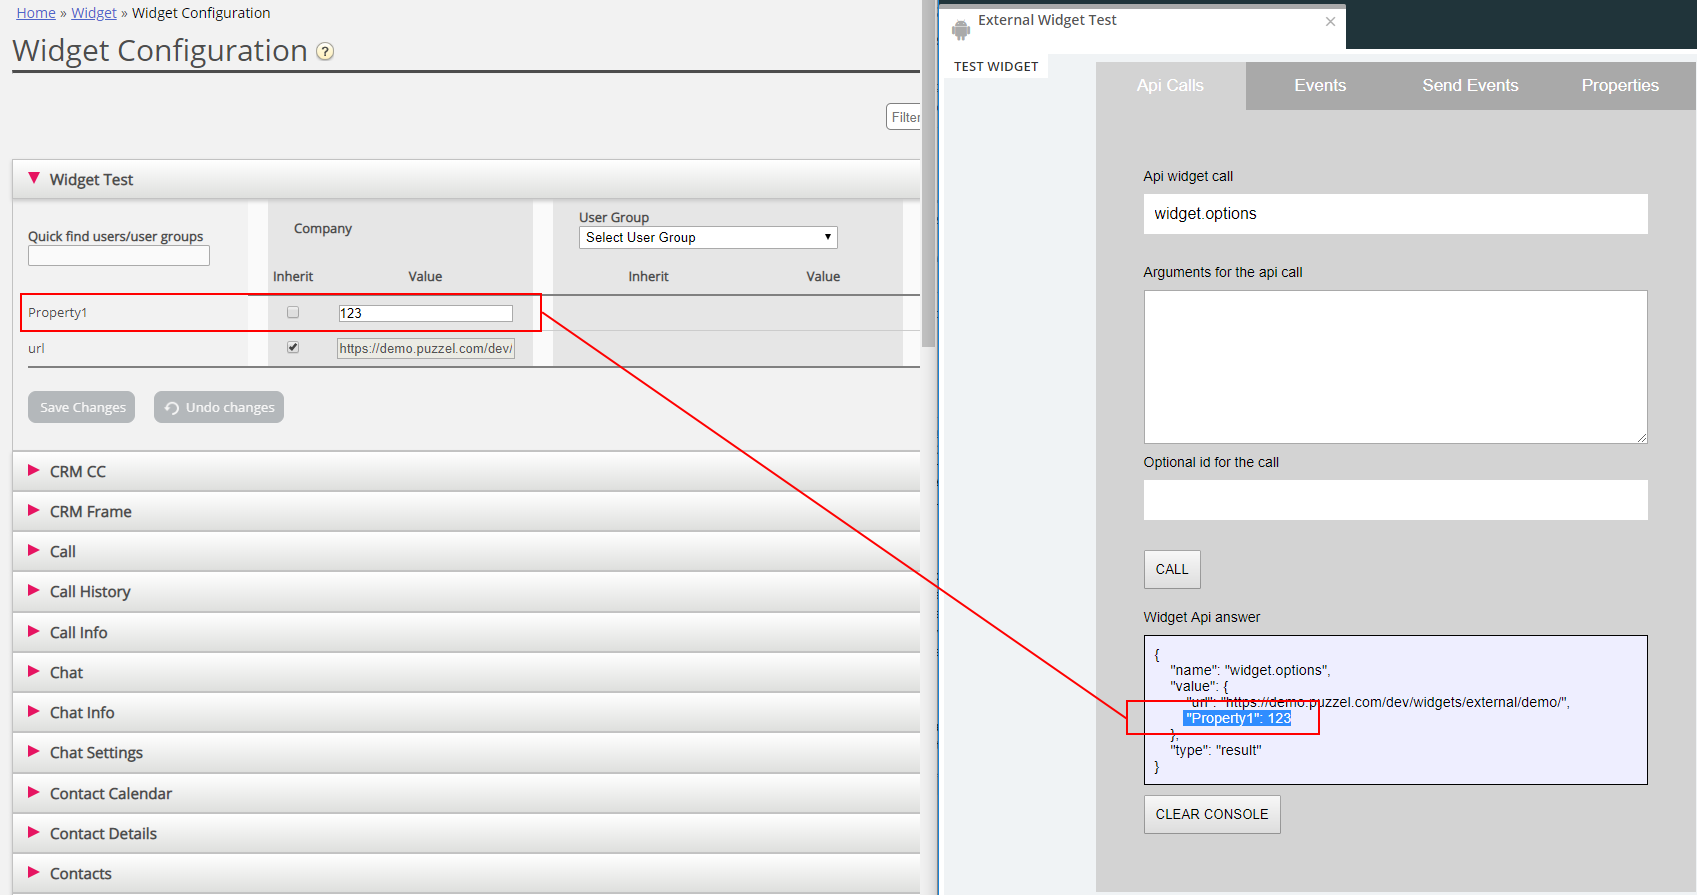Click the Android icon in External Widget Test tab
Viewport: 1697px width, 895px height.
click(x=961, y=30)
